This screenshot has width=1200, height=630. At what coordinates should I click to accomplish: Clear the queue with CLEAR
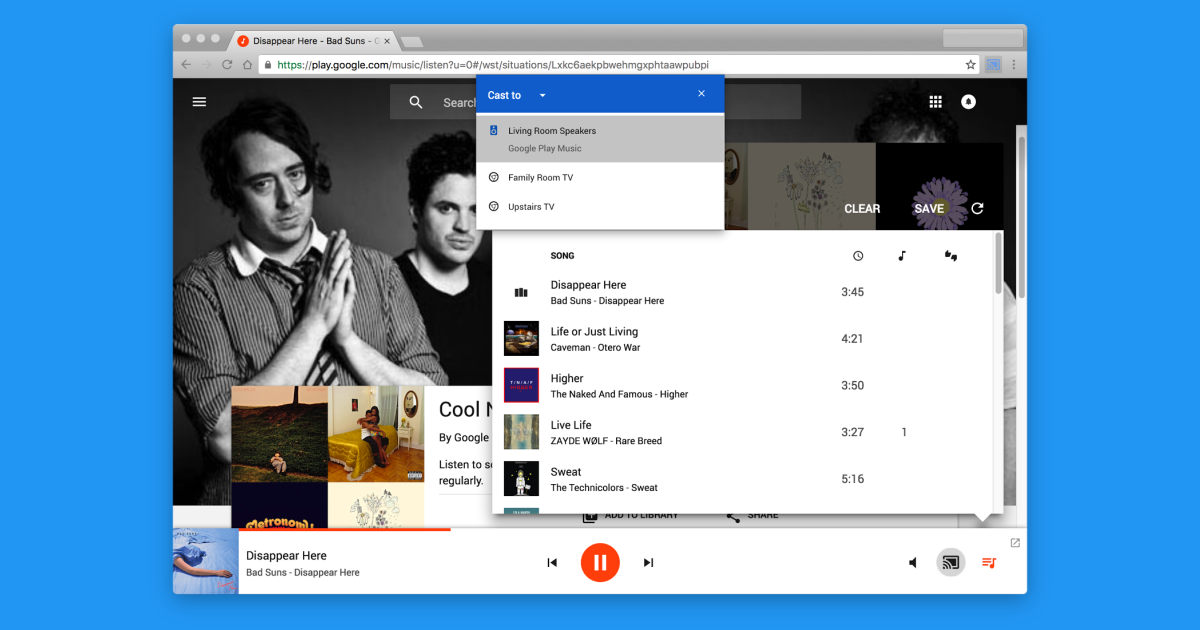click(862, 209)
